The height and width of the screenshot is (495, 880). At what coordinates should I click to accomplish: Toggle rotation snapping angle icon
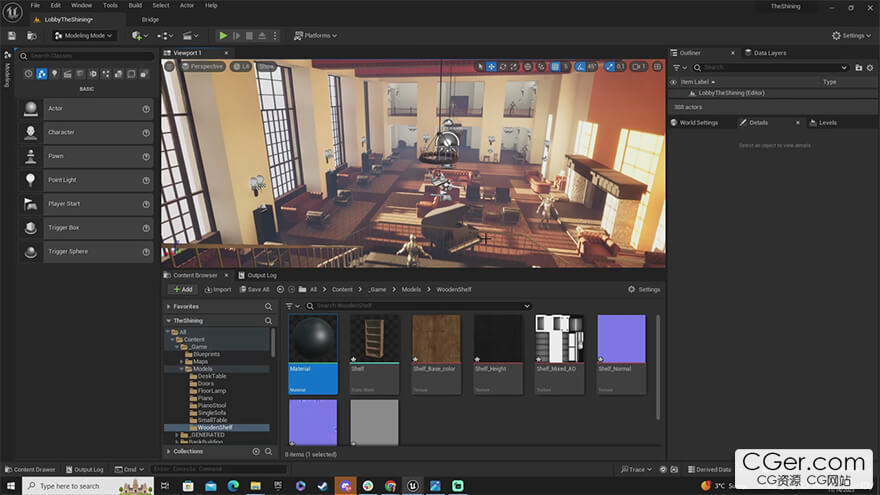click(580, 66)
